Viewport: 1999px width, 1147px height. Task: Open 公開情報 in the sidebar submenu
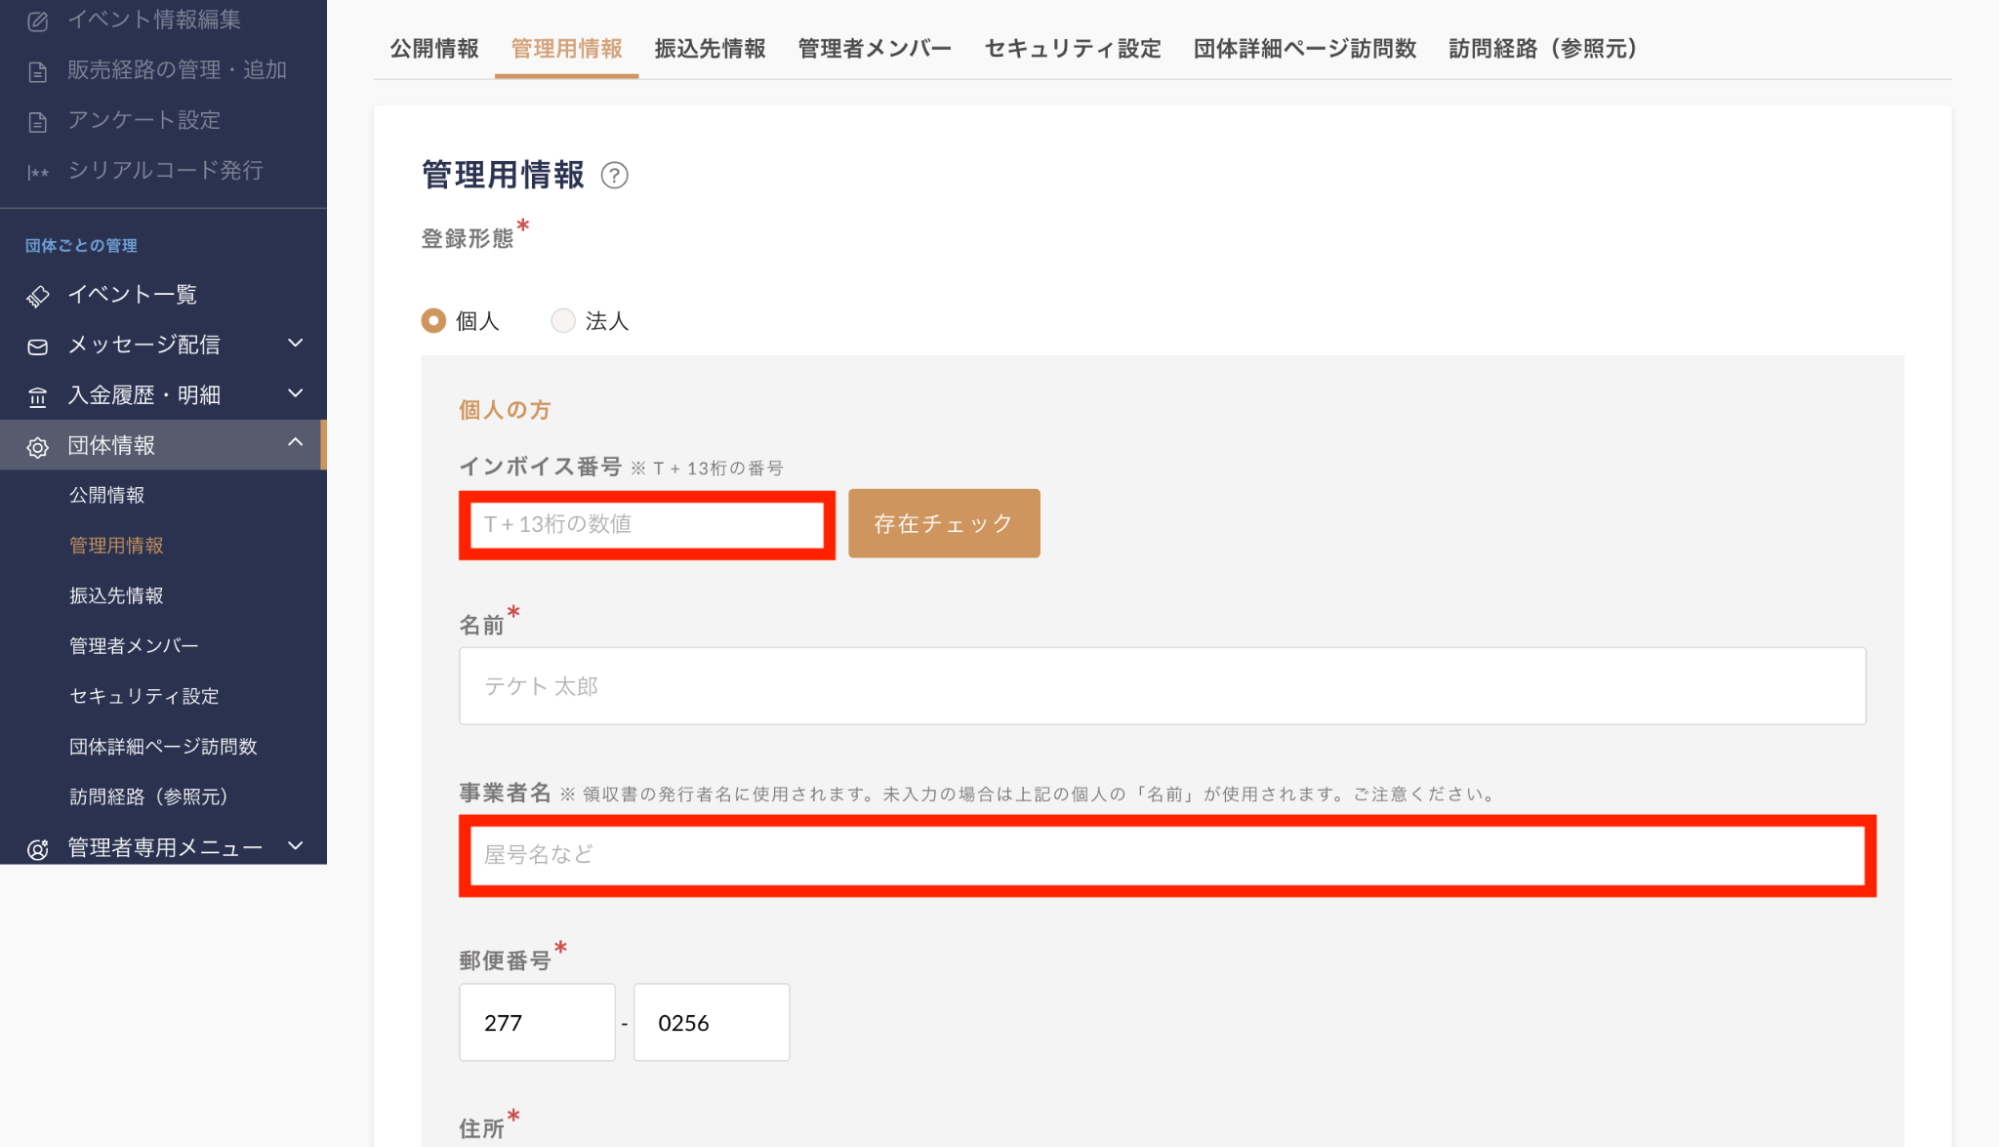click(107, 495)
